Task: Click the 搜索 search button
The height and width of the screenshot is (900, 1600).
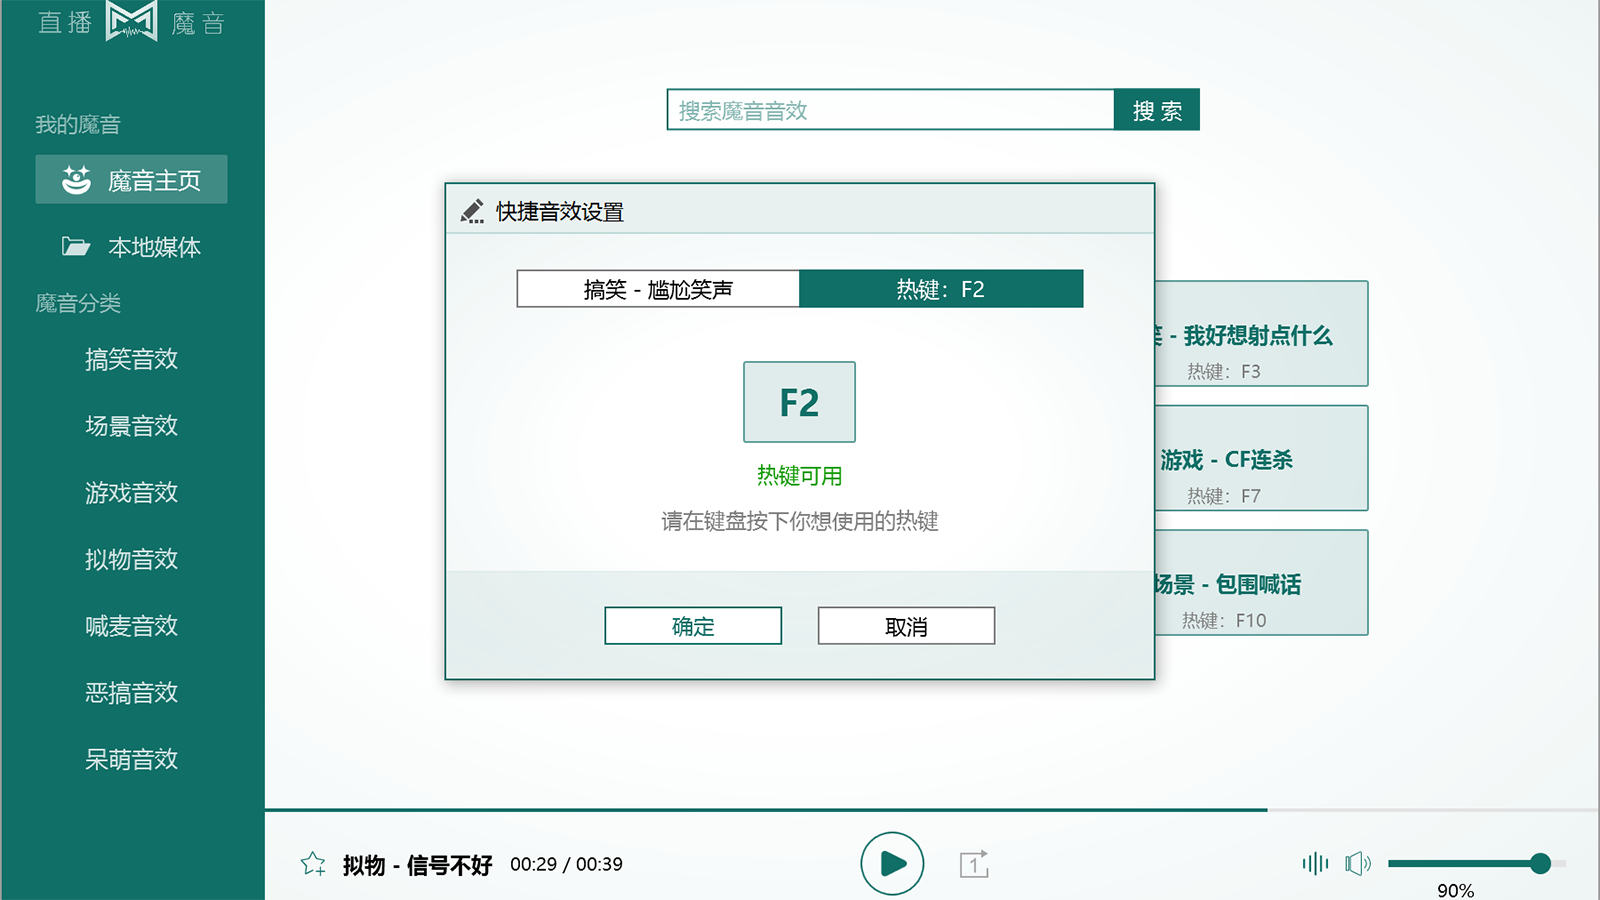Action: coord(1156,110)
